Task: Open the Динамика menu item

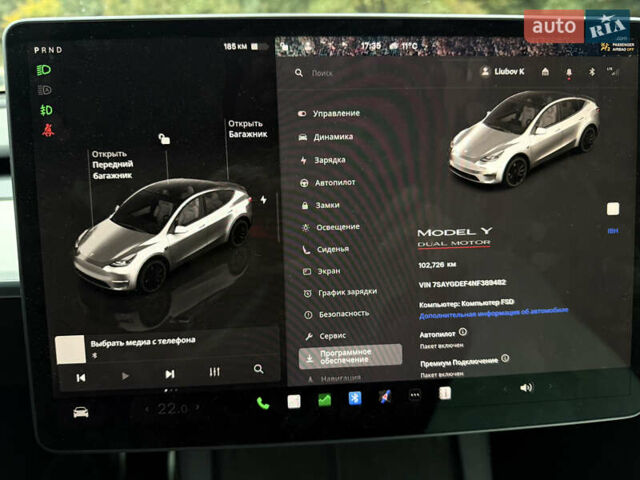Action: coord(326,137)
